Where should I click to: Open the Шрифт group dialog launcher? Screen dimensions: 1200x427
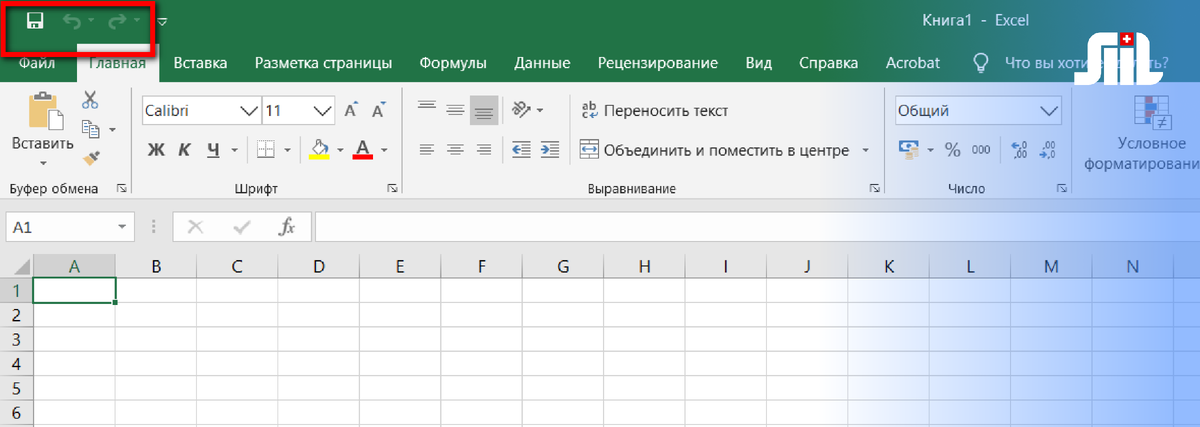[393, 188]
